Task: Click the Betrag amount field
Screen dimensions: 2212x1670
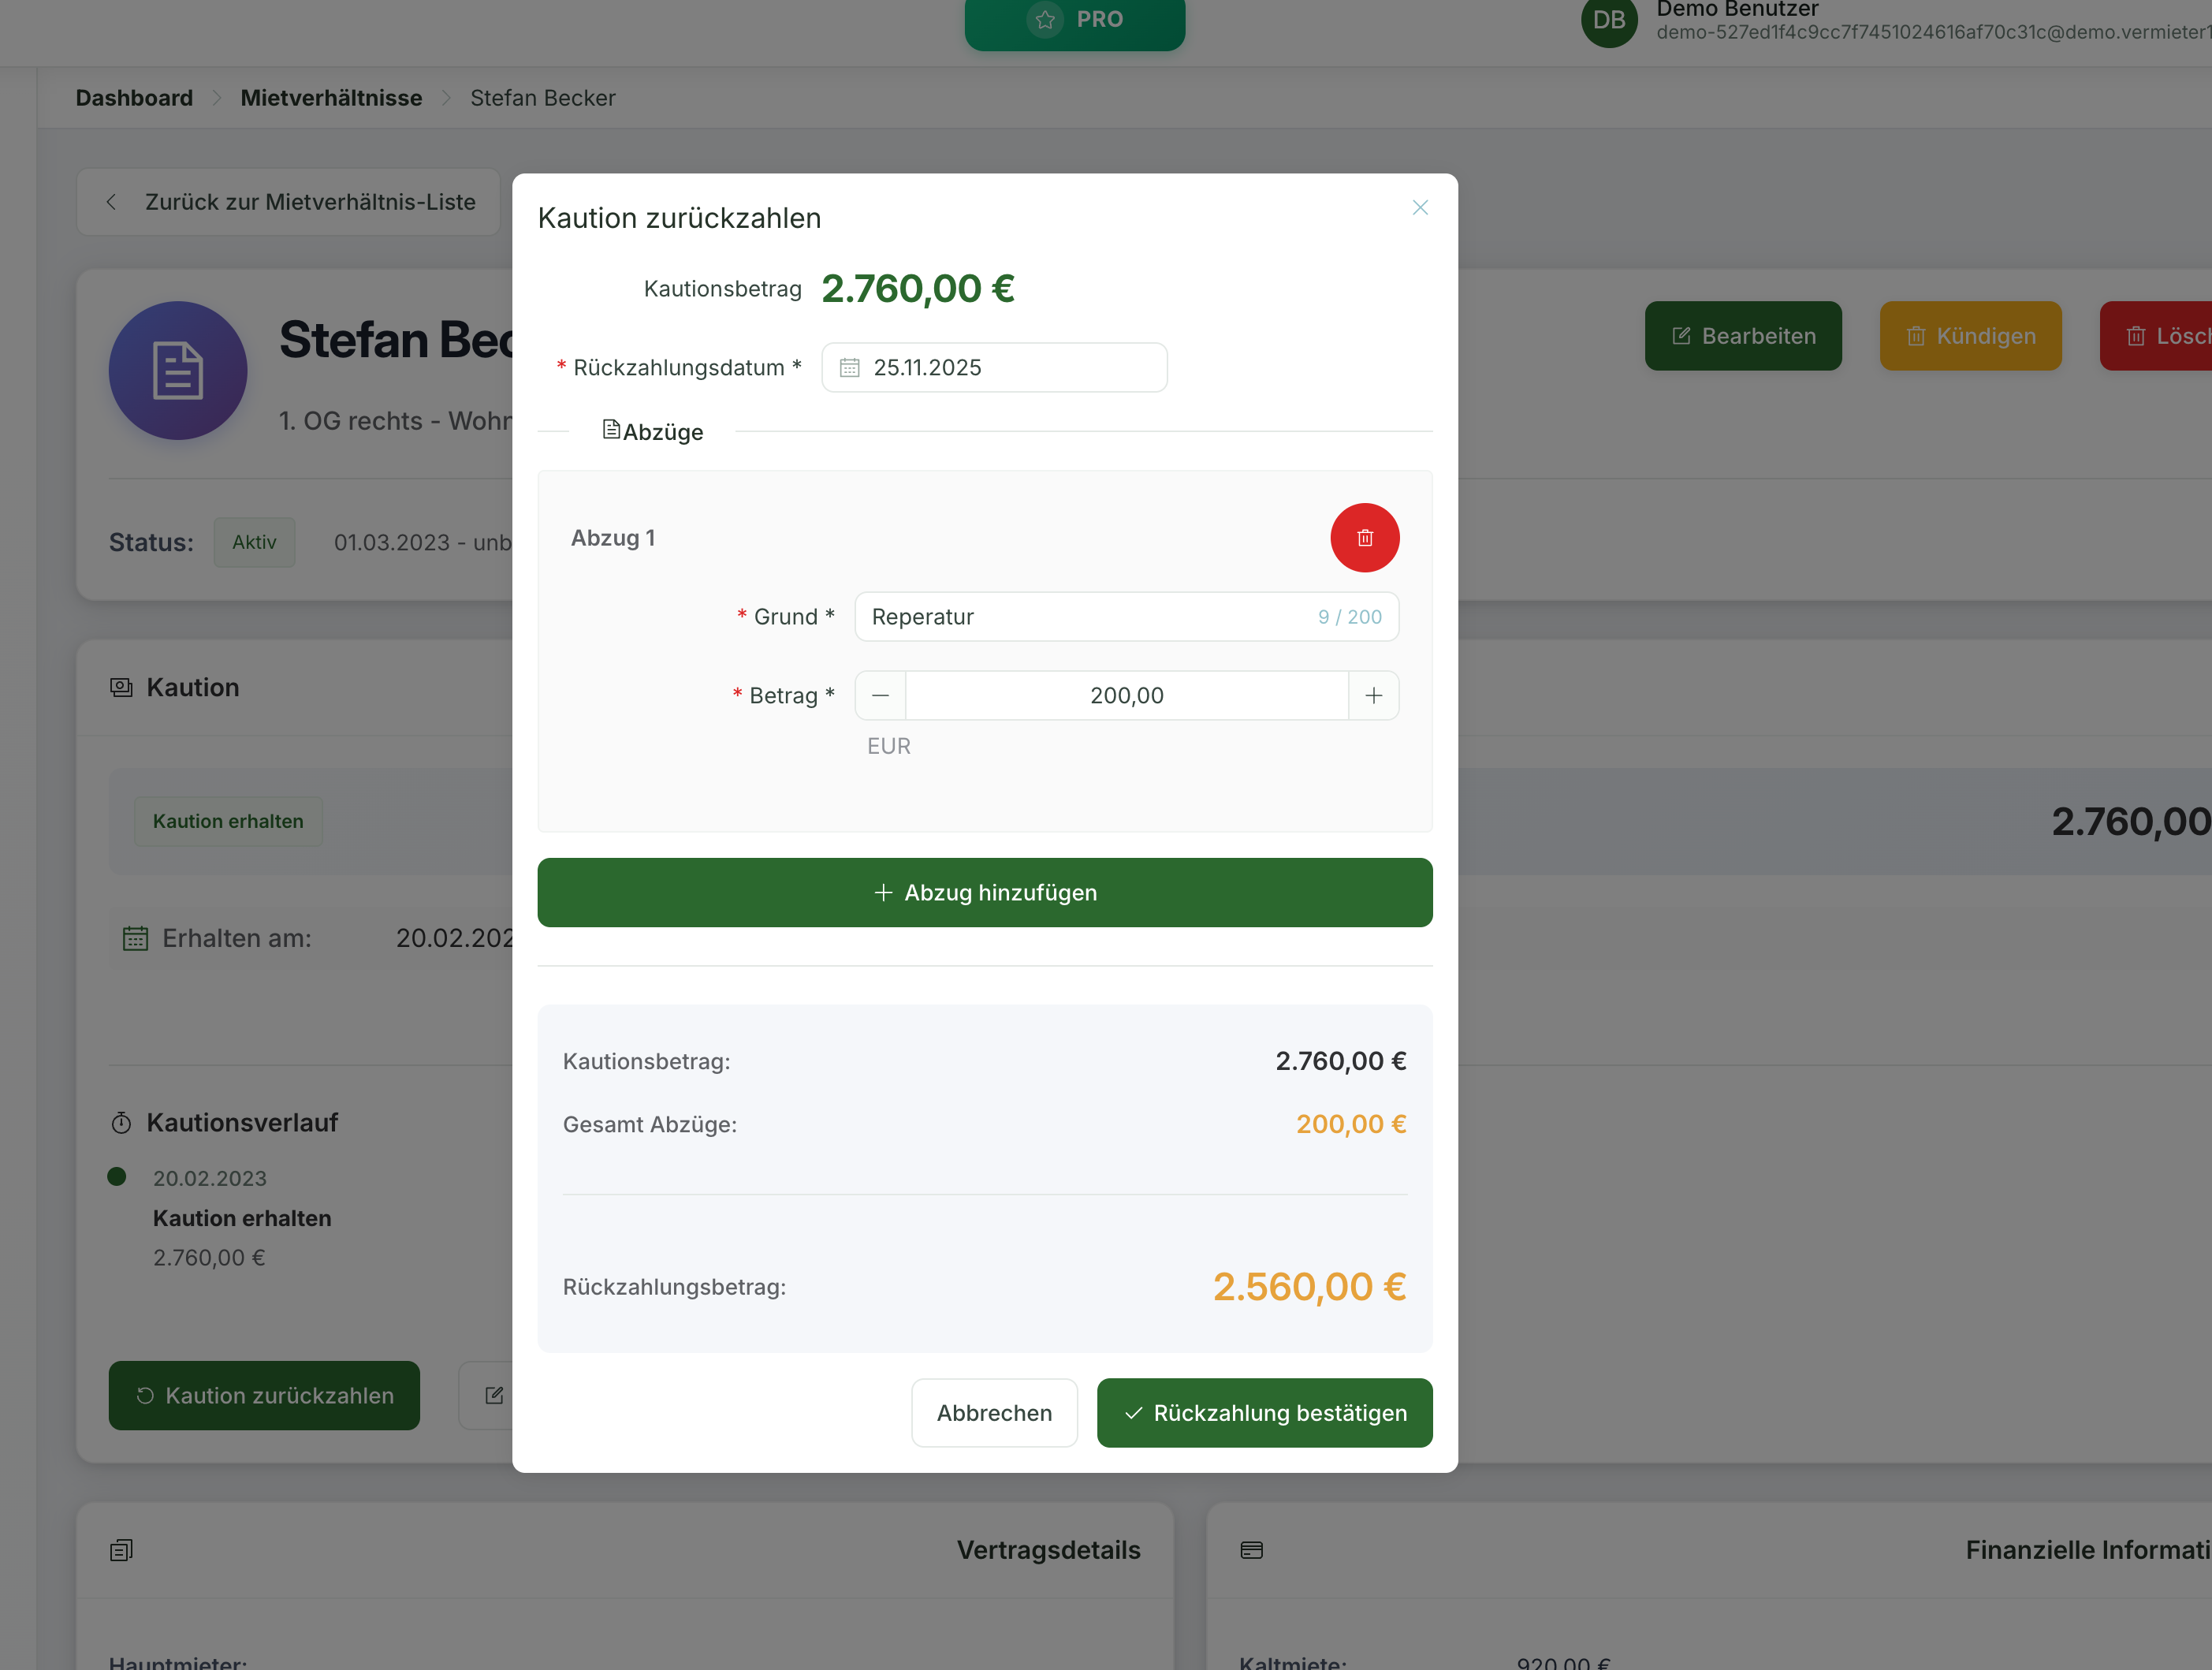Action: coord(1126,695)
